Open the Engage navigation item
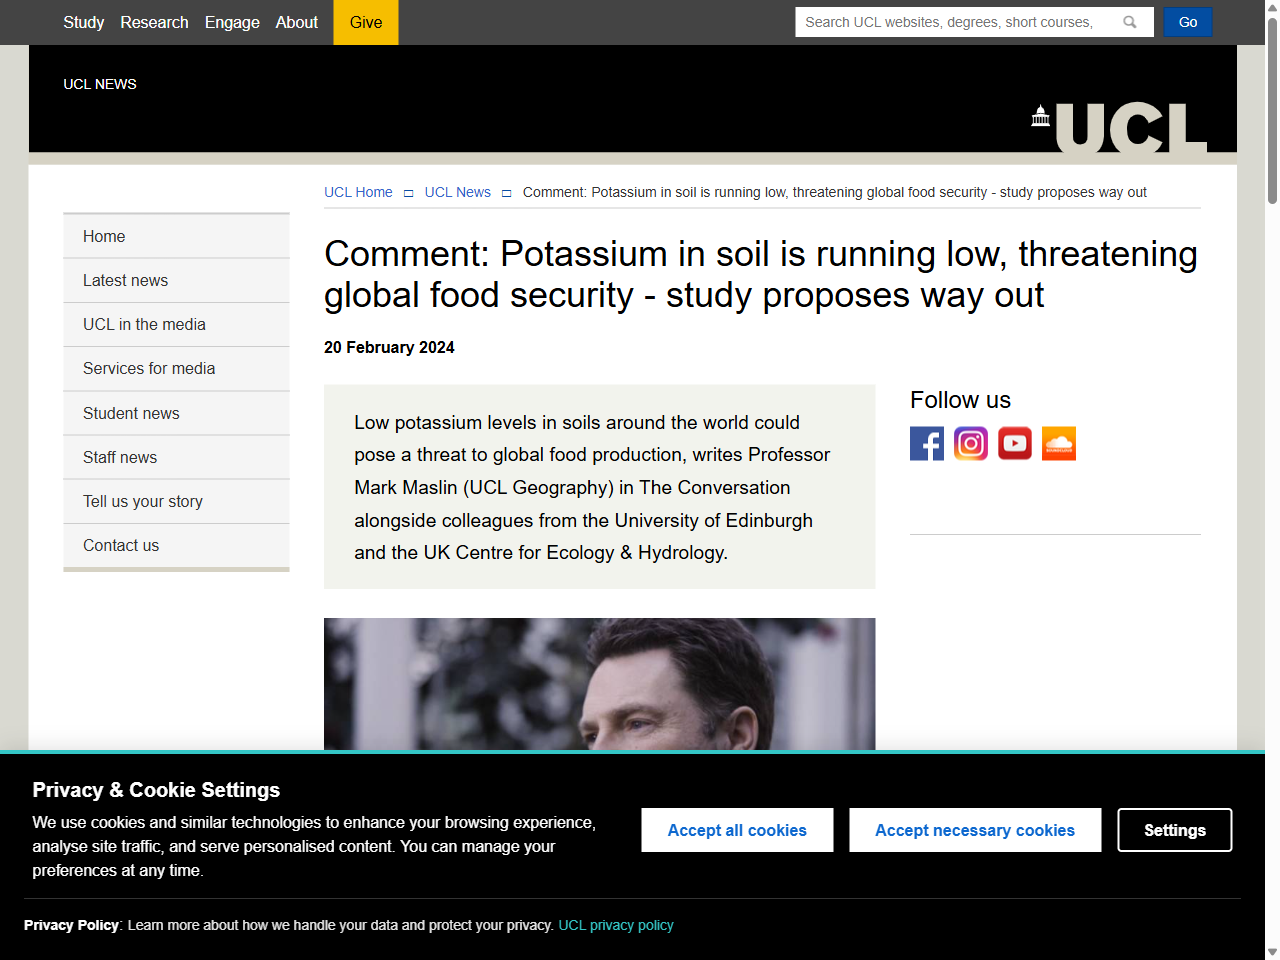1280x960 pixels. [232, 22]
